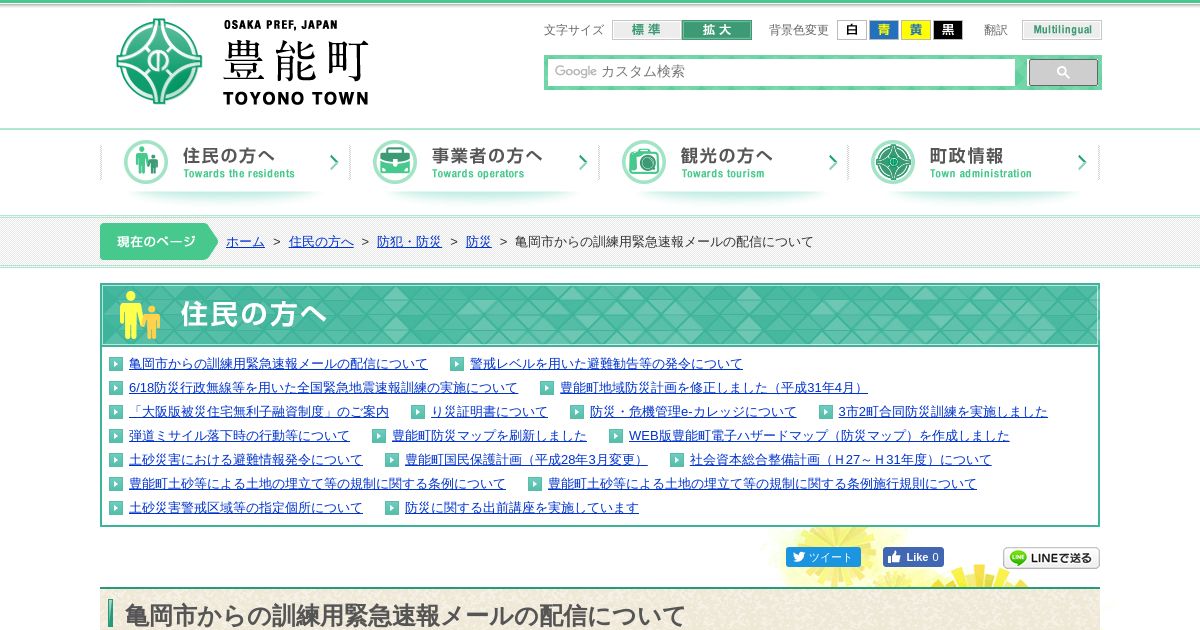Screen dimensions: 1200x630
Task: Click the chevron arrow next to 事業者の方へ
Action: (583, 162)
